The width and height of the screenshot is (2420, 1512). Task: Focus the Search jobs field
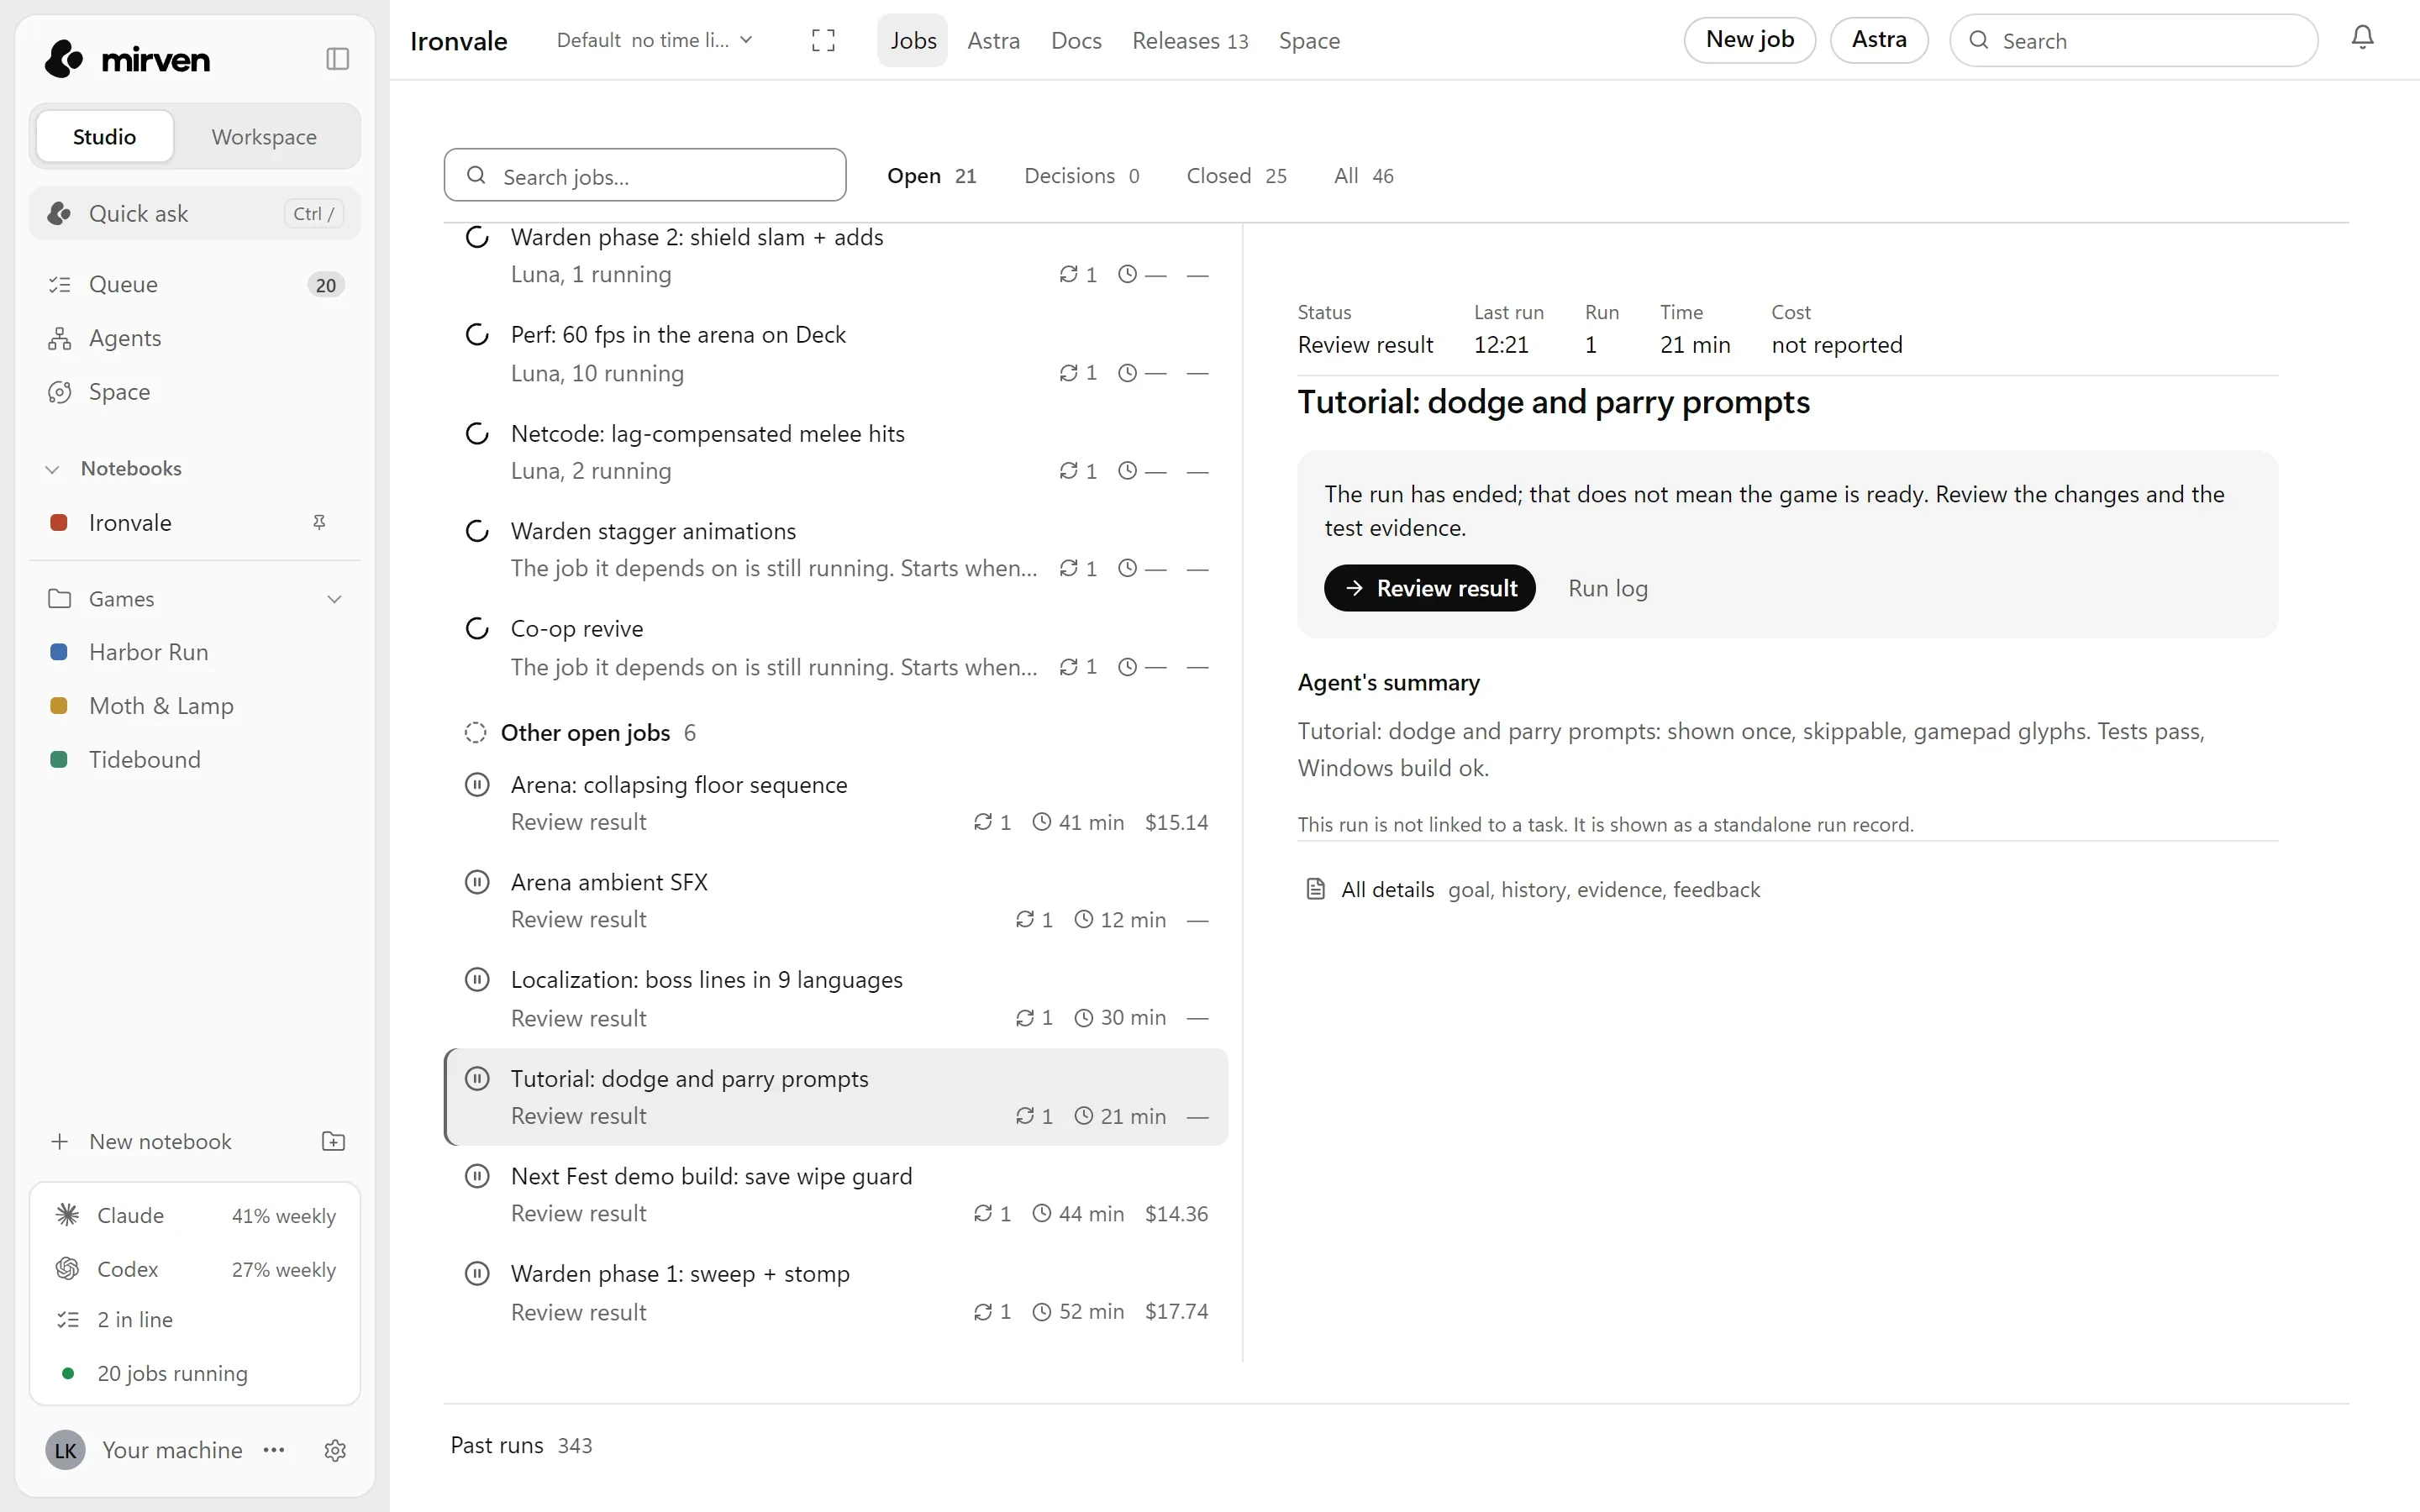(x=645, y=176)
